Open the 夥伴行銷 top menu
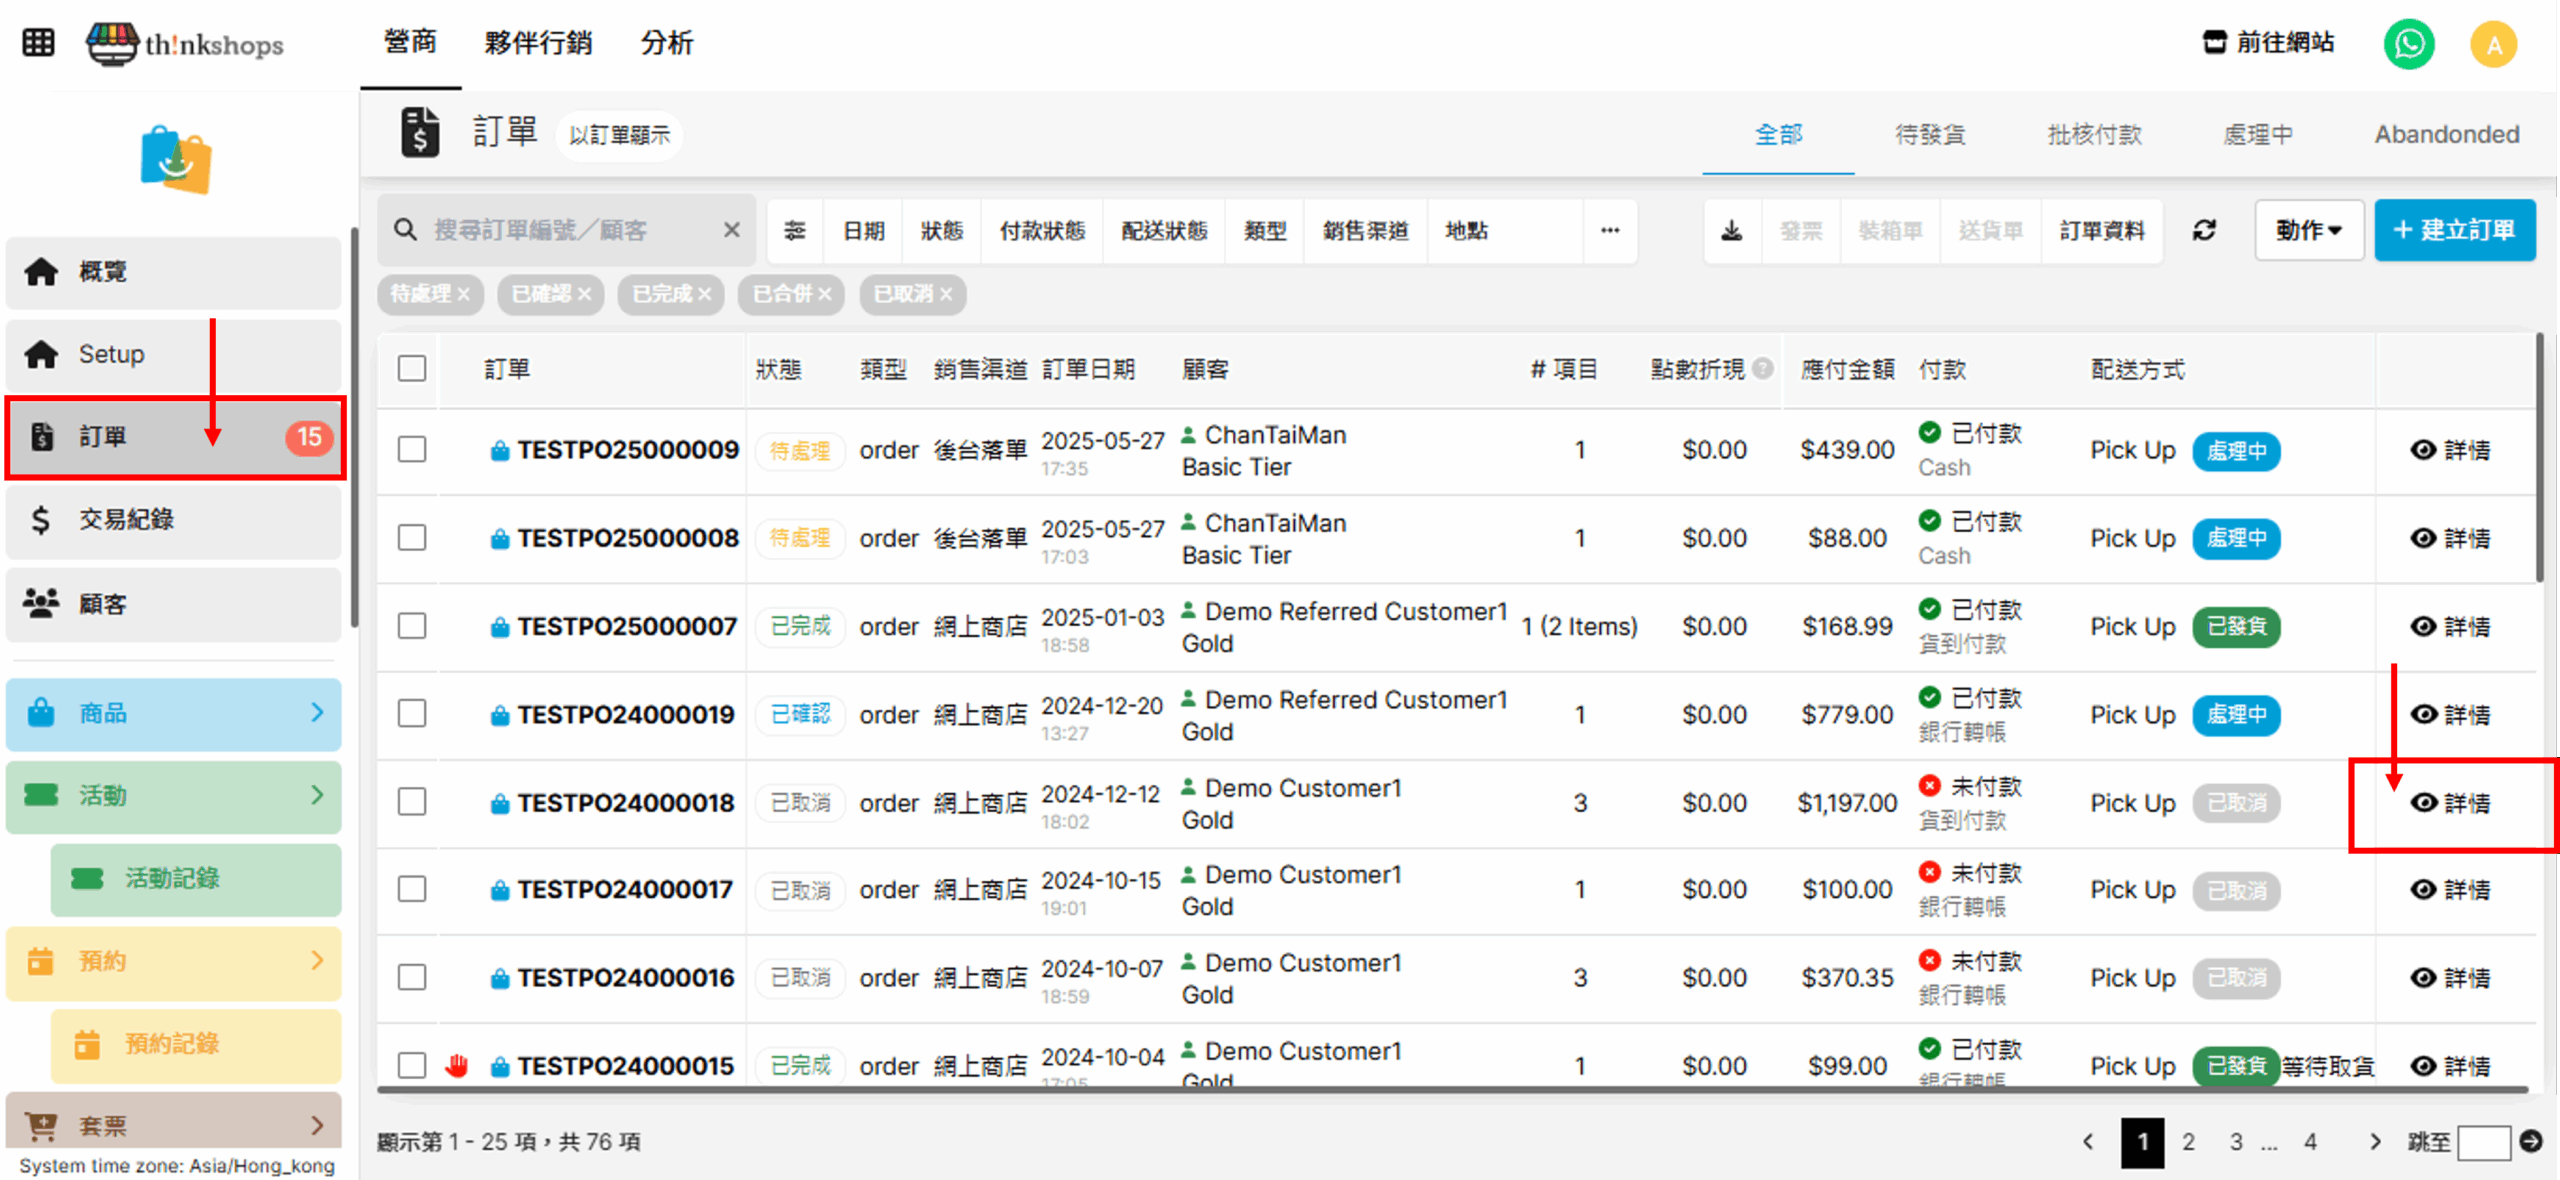Screen dimensions: 2560x1180 click(x=538, y=43)
